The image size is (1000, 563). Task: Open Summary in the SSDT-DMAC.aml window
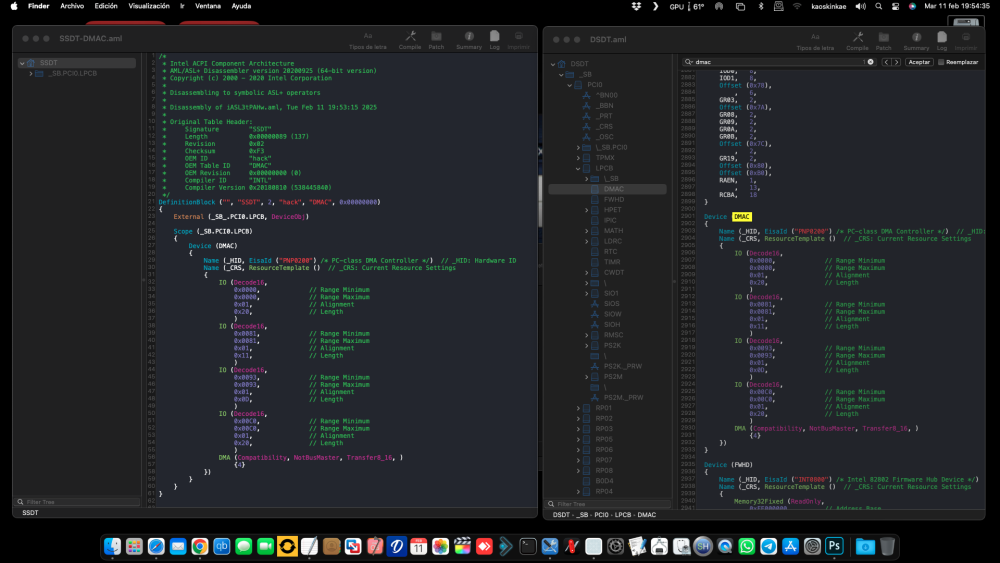pyautogui.click(x=469, y=40)
